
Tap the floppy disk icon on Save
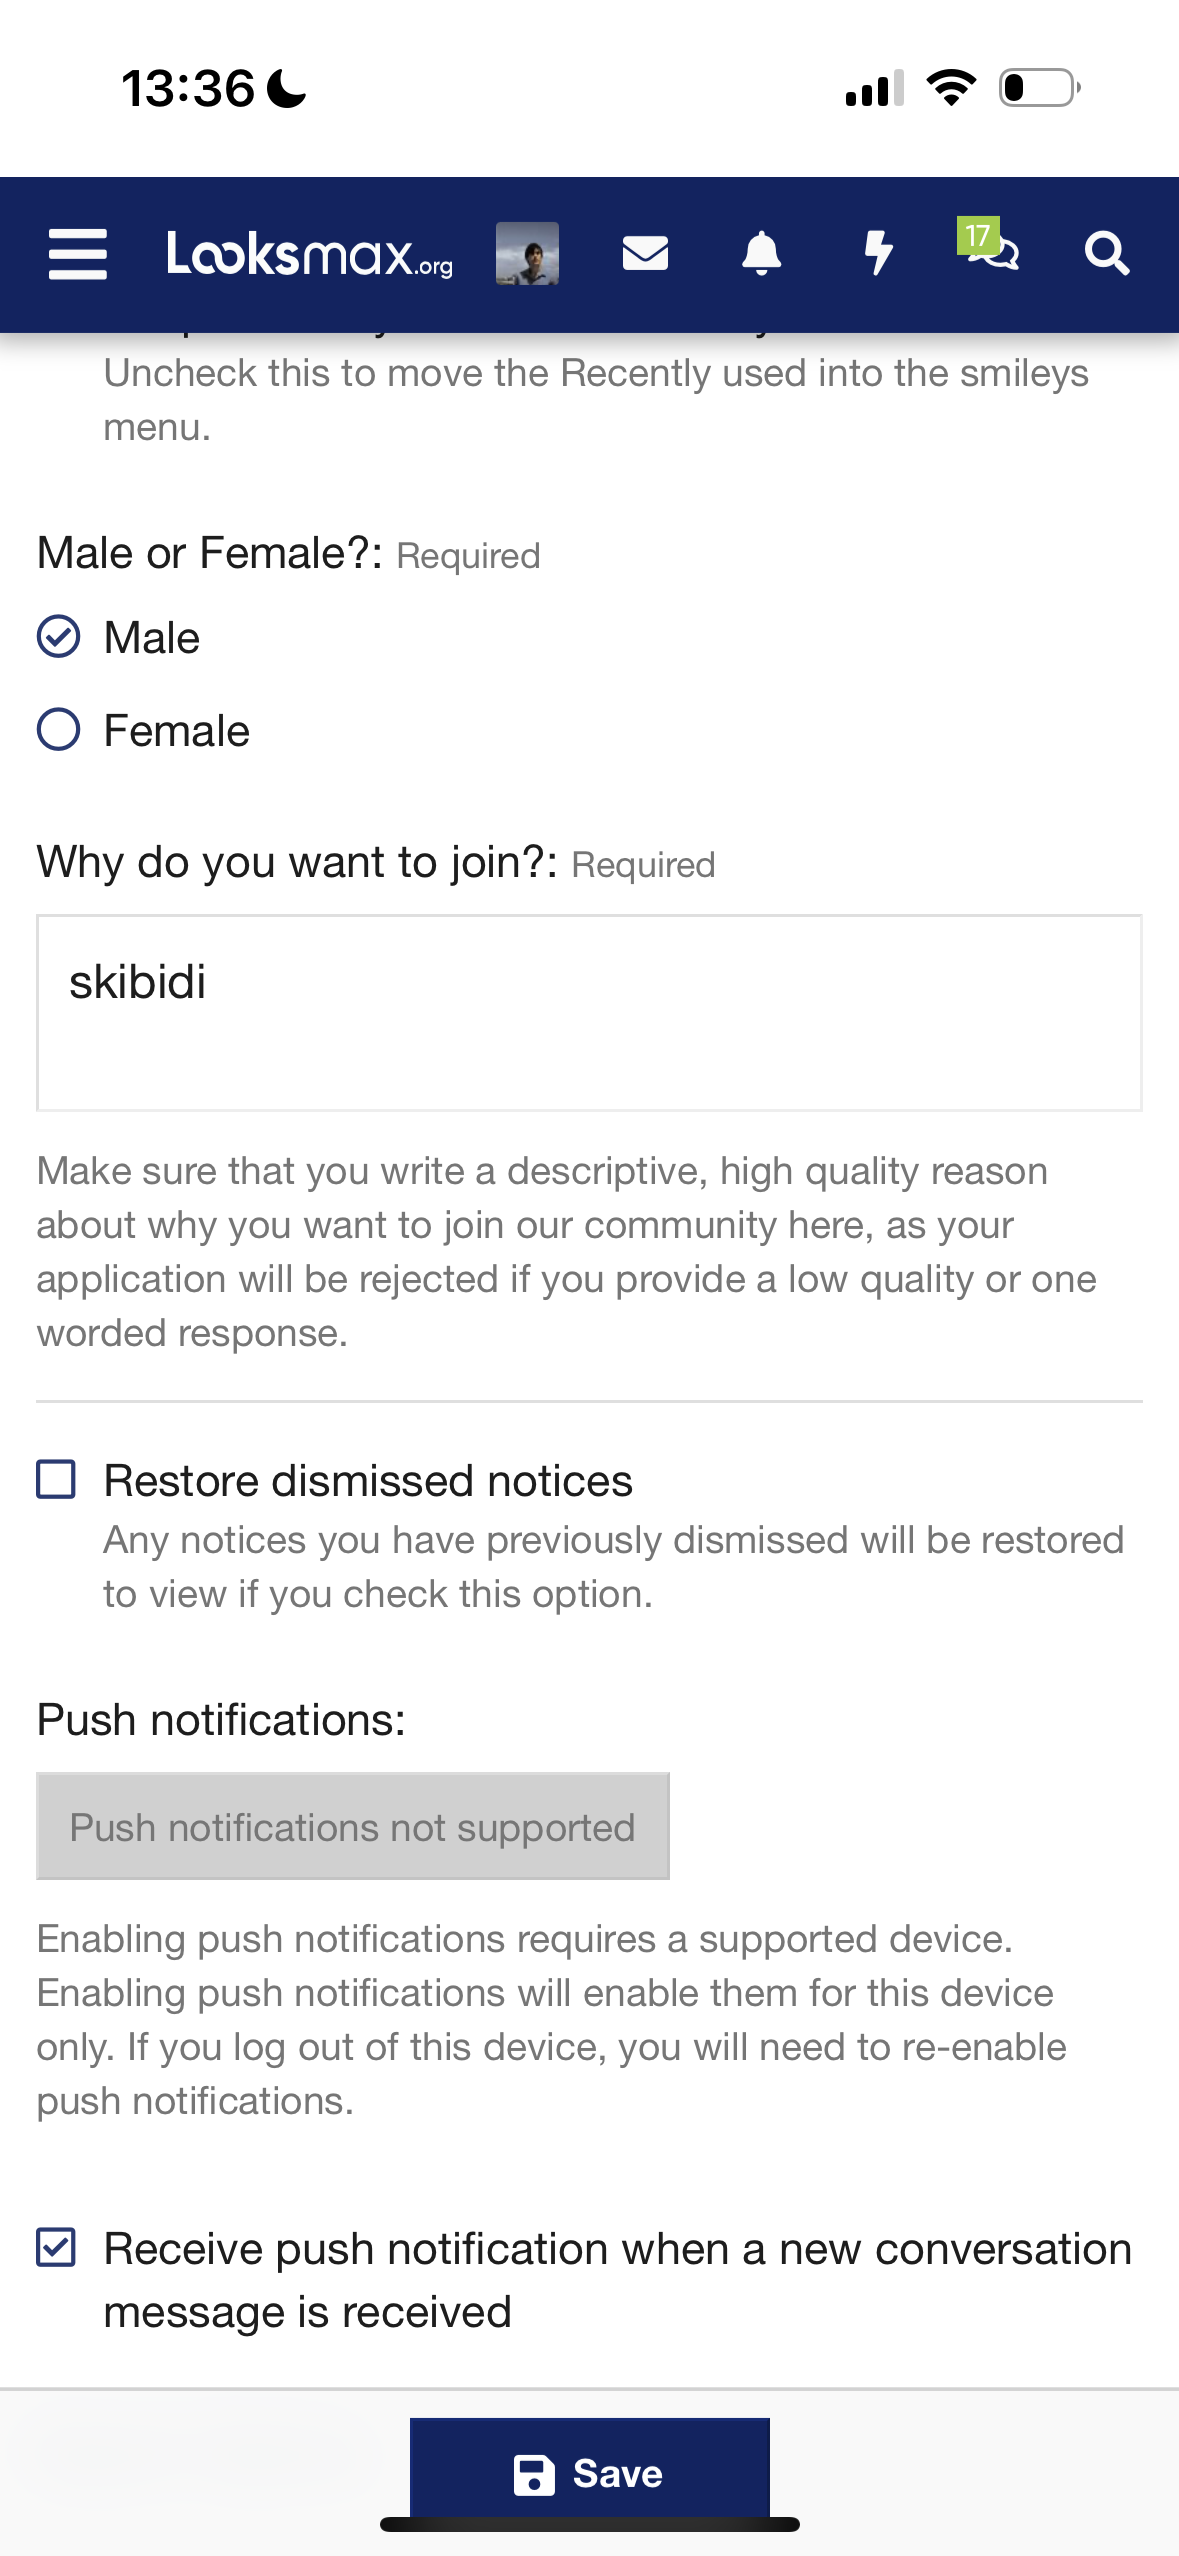[x=534, y=2475]
